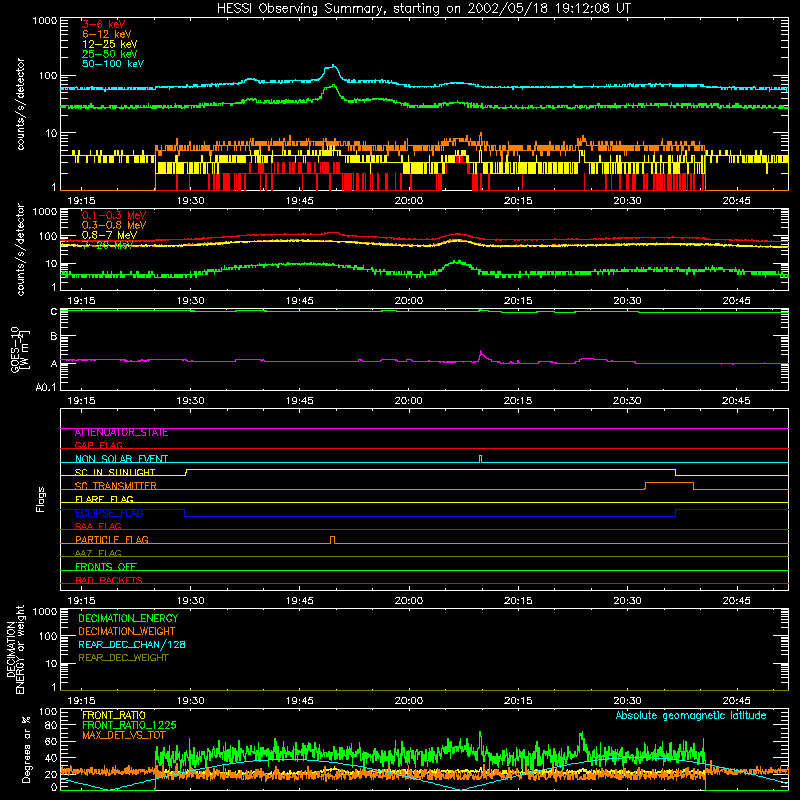
Task: Click the DECIMATION ENERGY or weight axis title
Action: [15, 650]
